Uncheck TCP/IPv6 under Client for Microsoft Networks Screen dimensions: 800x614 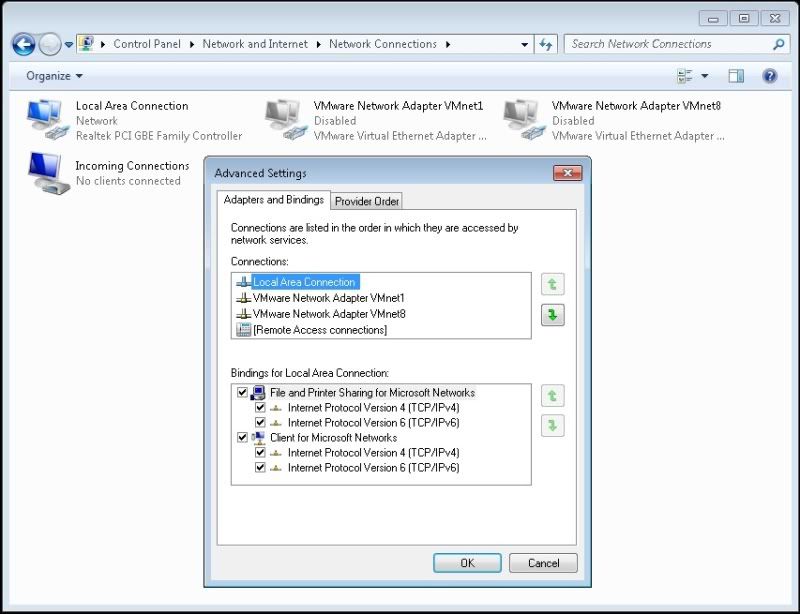click(x=260, y=467)
